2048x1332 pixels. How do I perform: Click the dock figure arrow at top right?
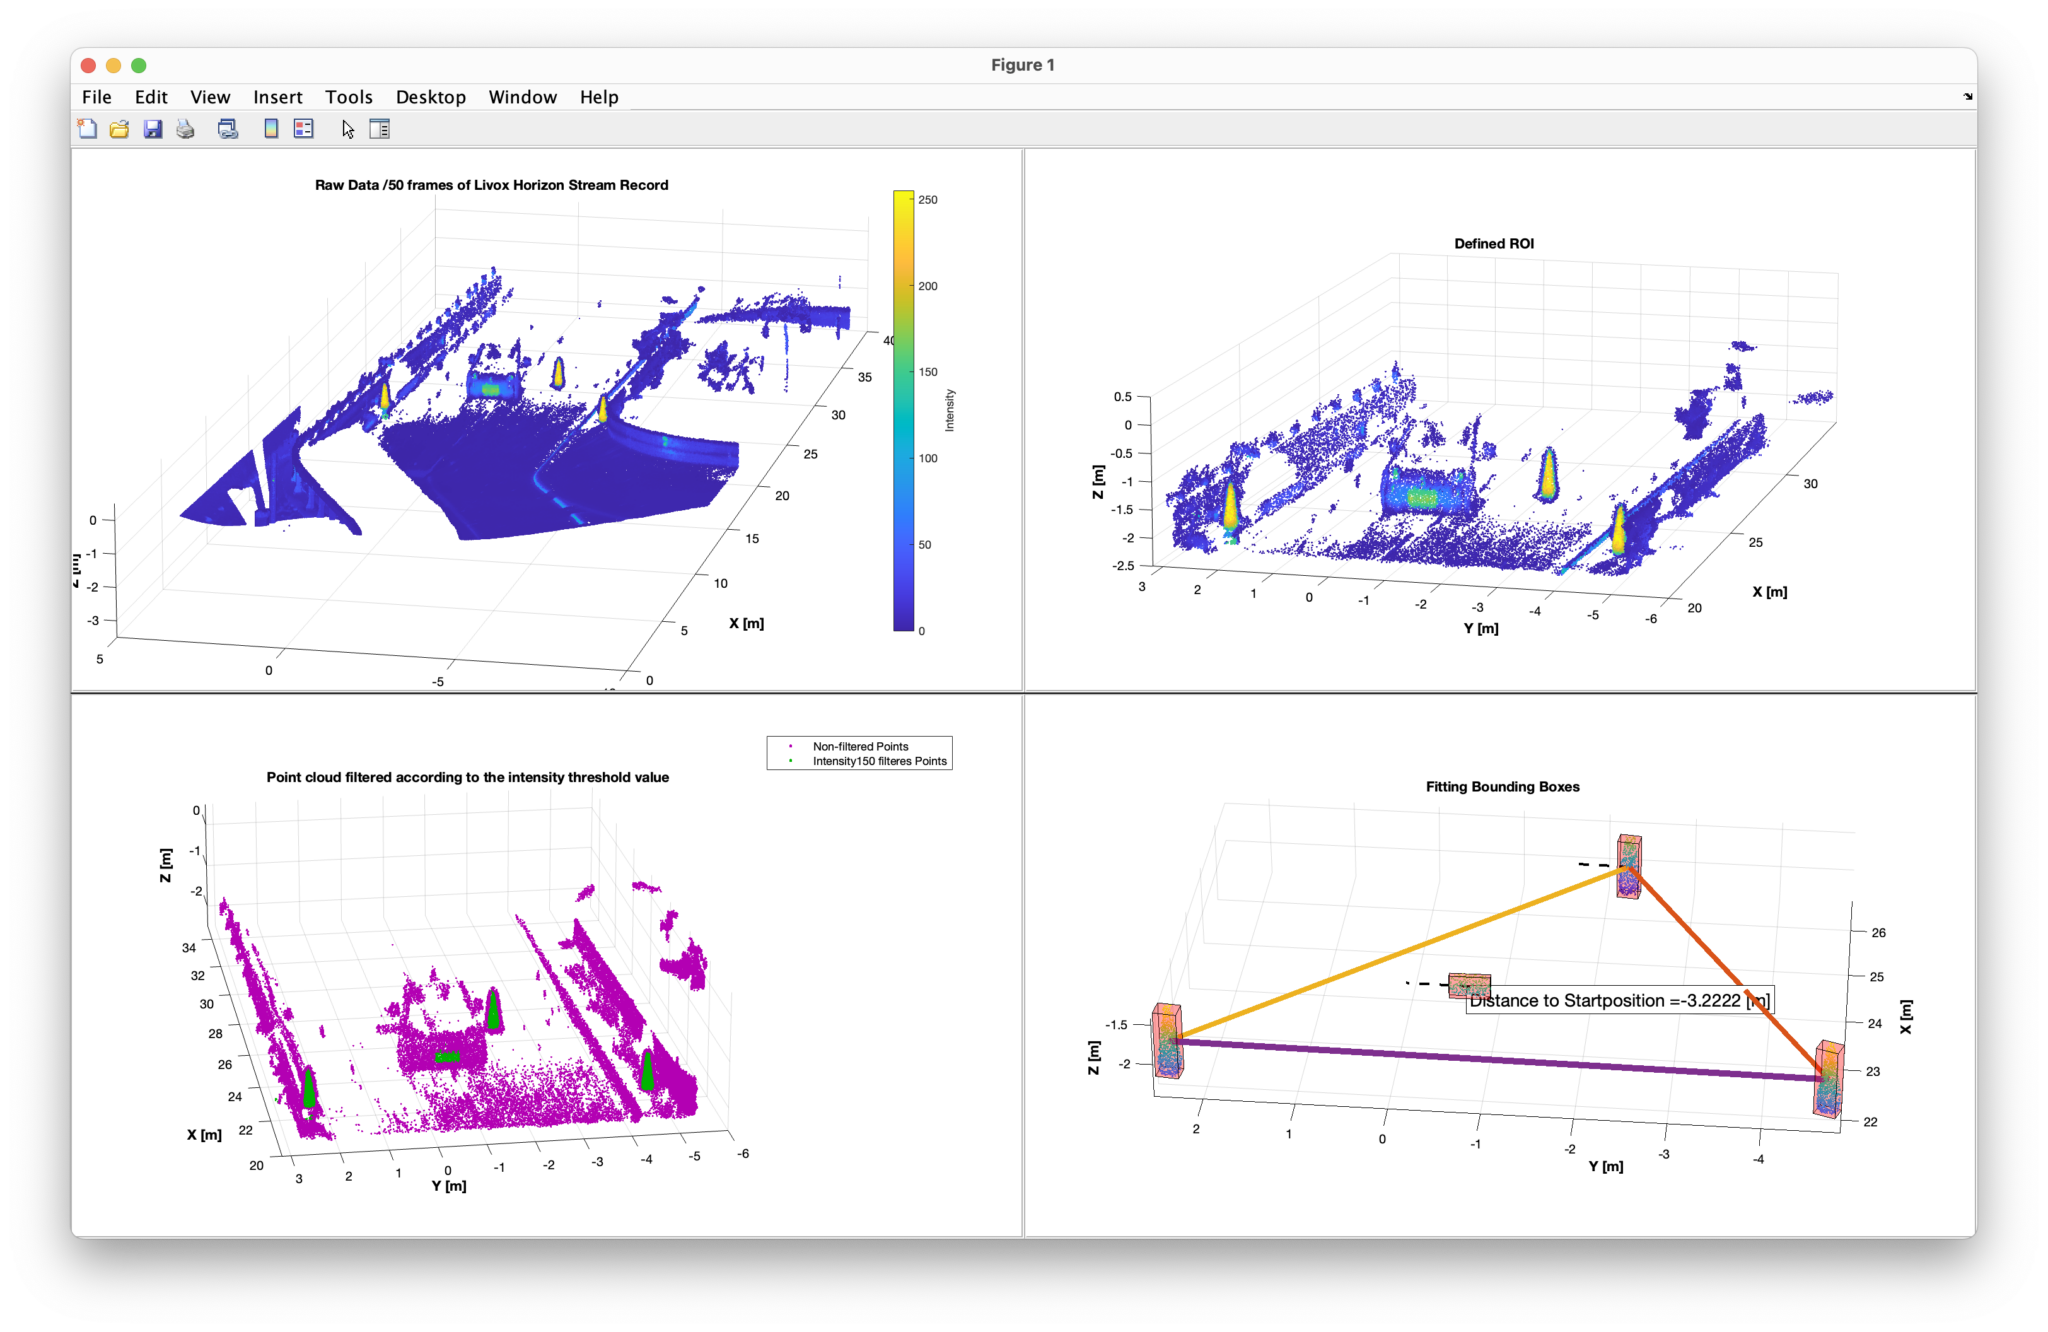pos(1967,97)
